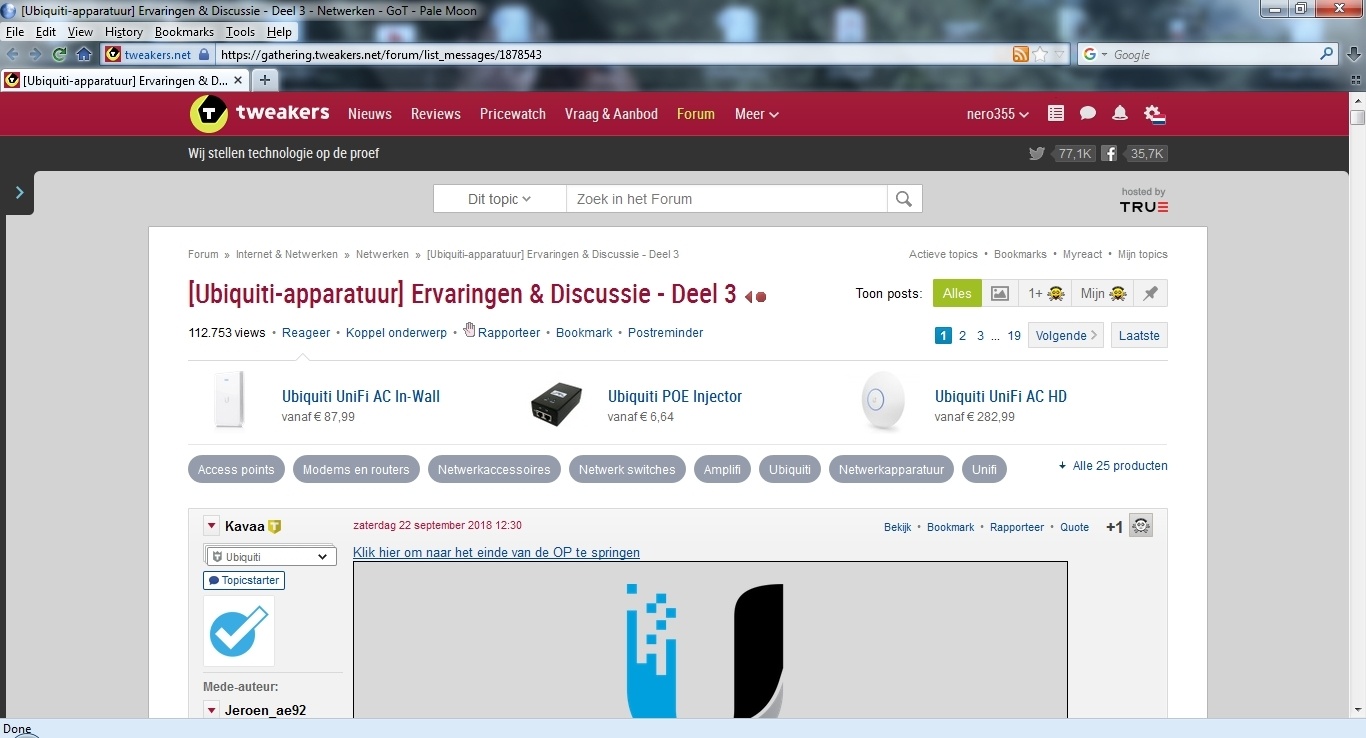Open the notifications bell icon
The height and width of the screenshot is (738, 1366).
coord(1120,114)
